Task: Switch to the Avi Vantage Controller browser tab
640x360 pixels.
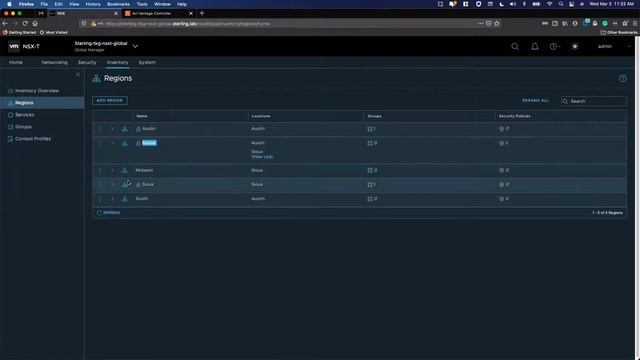Action: point(158,13)
